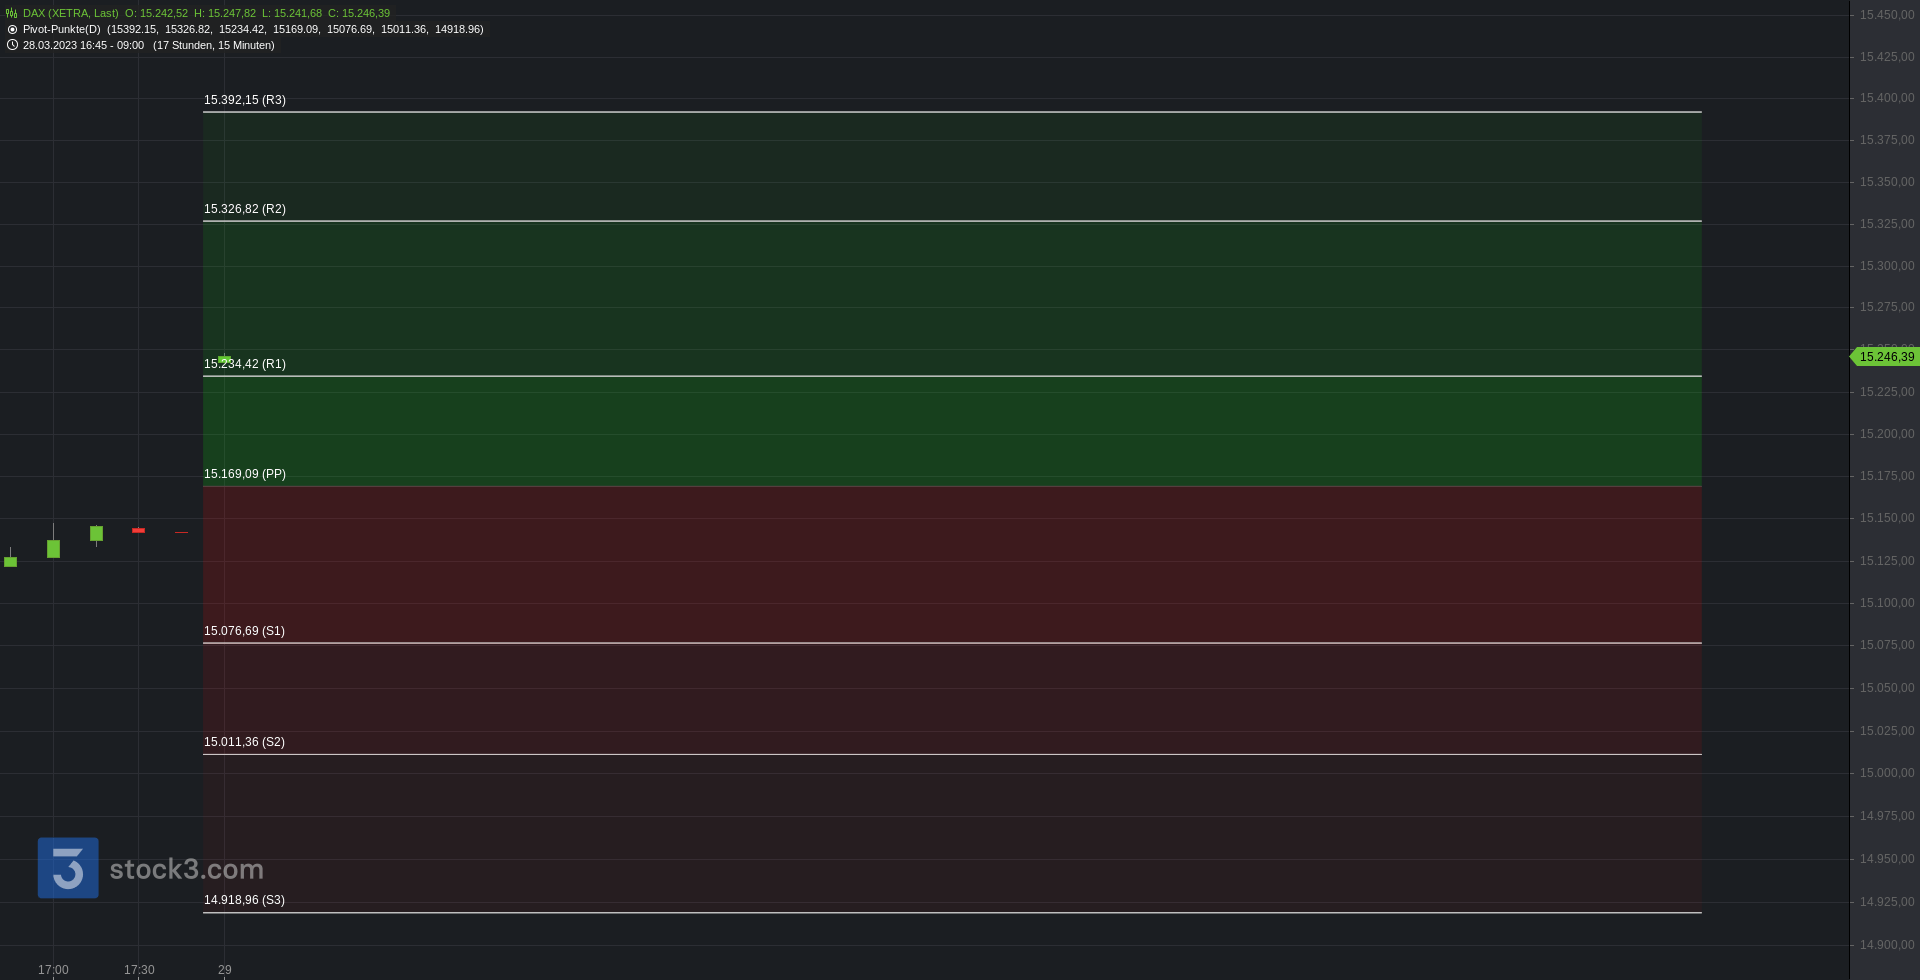The height and width of the screenshot is (980, 1920).
Task: Click the red candle near 17:30
Action: pyautogui.click(x=139, y=530)
